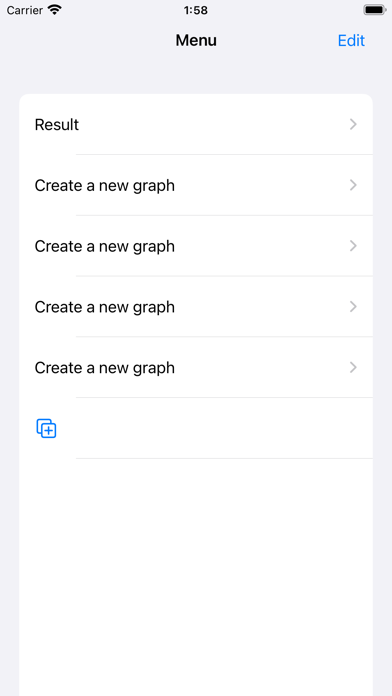392x696 pixels.
Task: Open the Result row via its chevron
Action: click(353, 124)
